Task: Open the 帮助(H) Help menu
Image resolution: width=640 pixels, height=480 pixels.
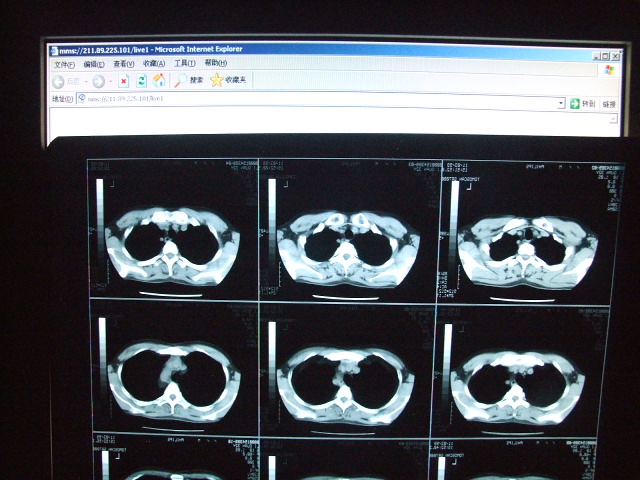Action: click(216, 63)
